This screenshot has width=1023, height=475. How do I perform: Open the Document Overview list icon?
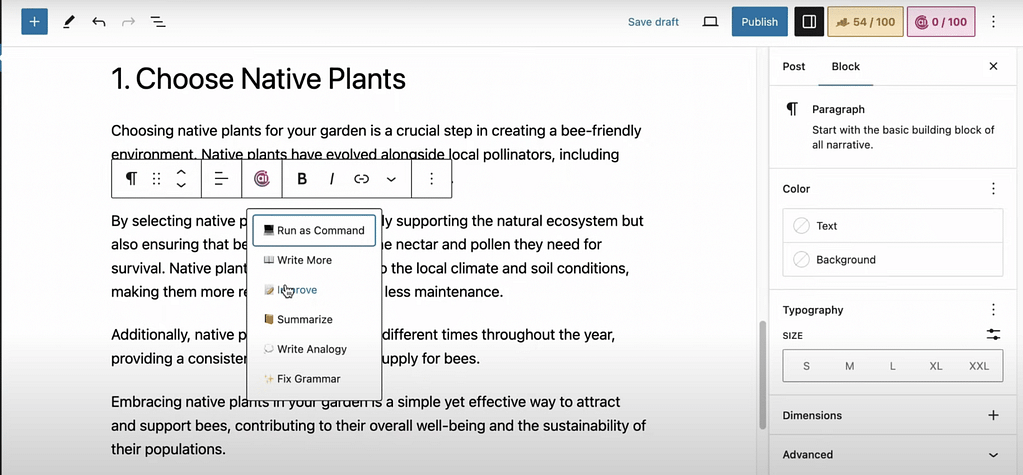[x=158, y=21]
